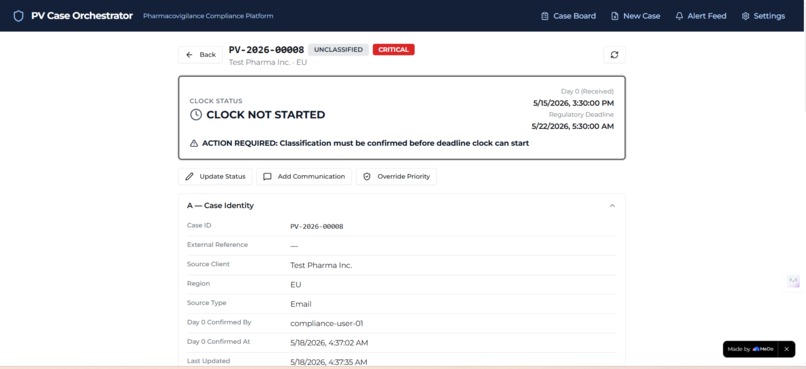Click the ACTION REQUIRED classification message
806x369 pixels.
[x=365, y=143]
